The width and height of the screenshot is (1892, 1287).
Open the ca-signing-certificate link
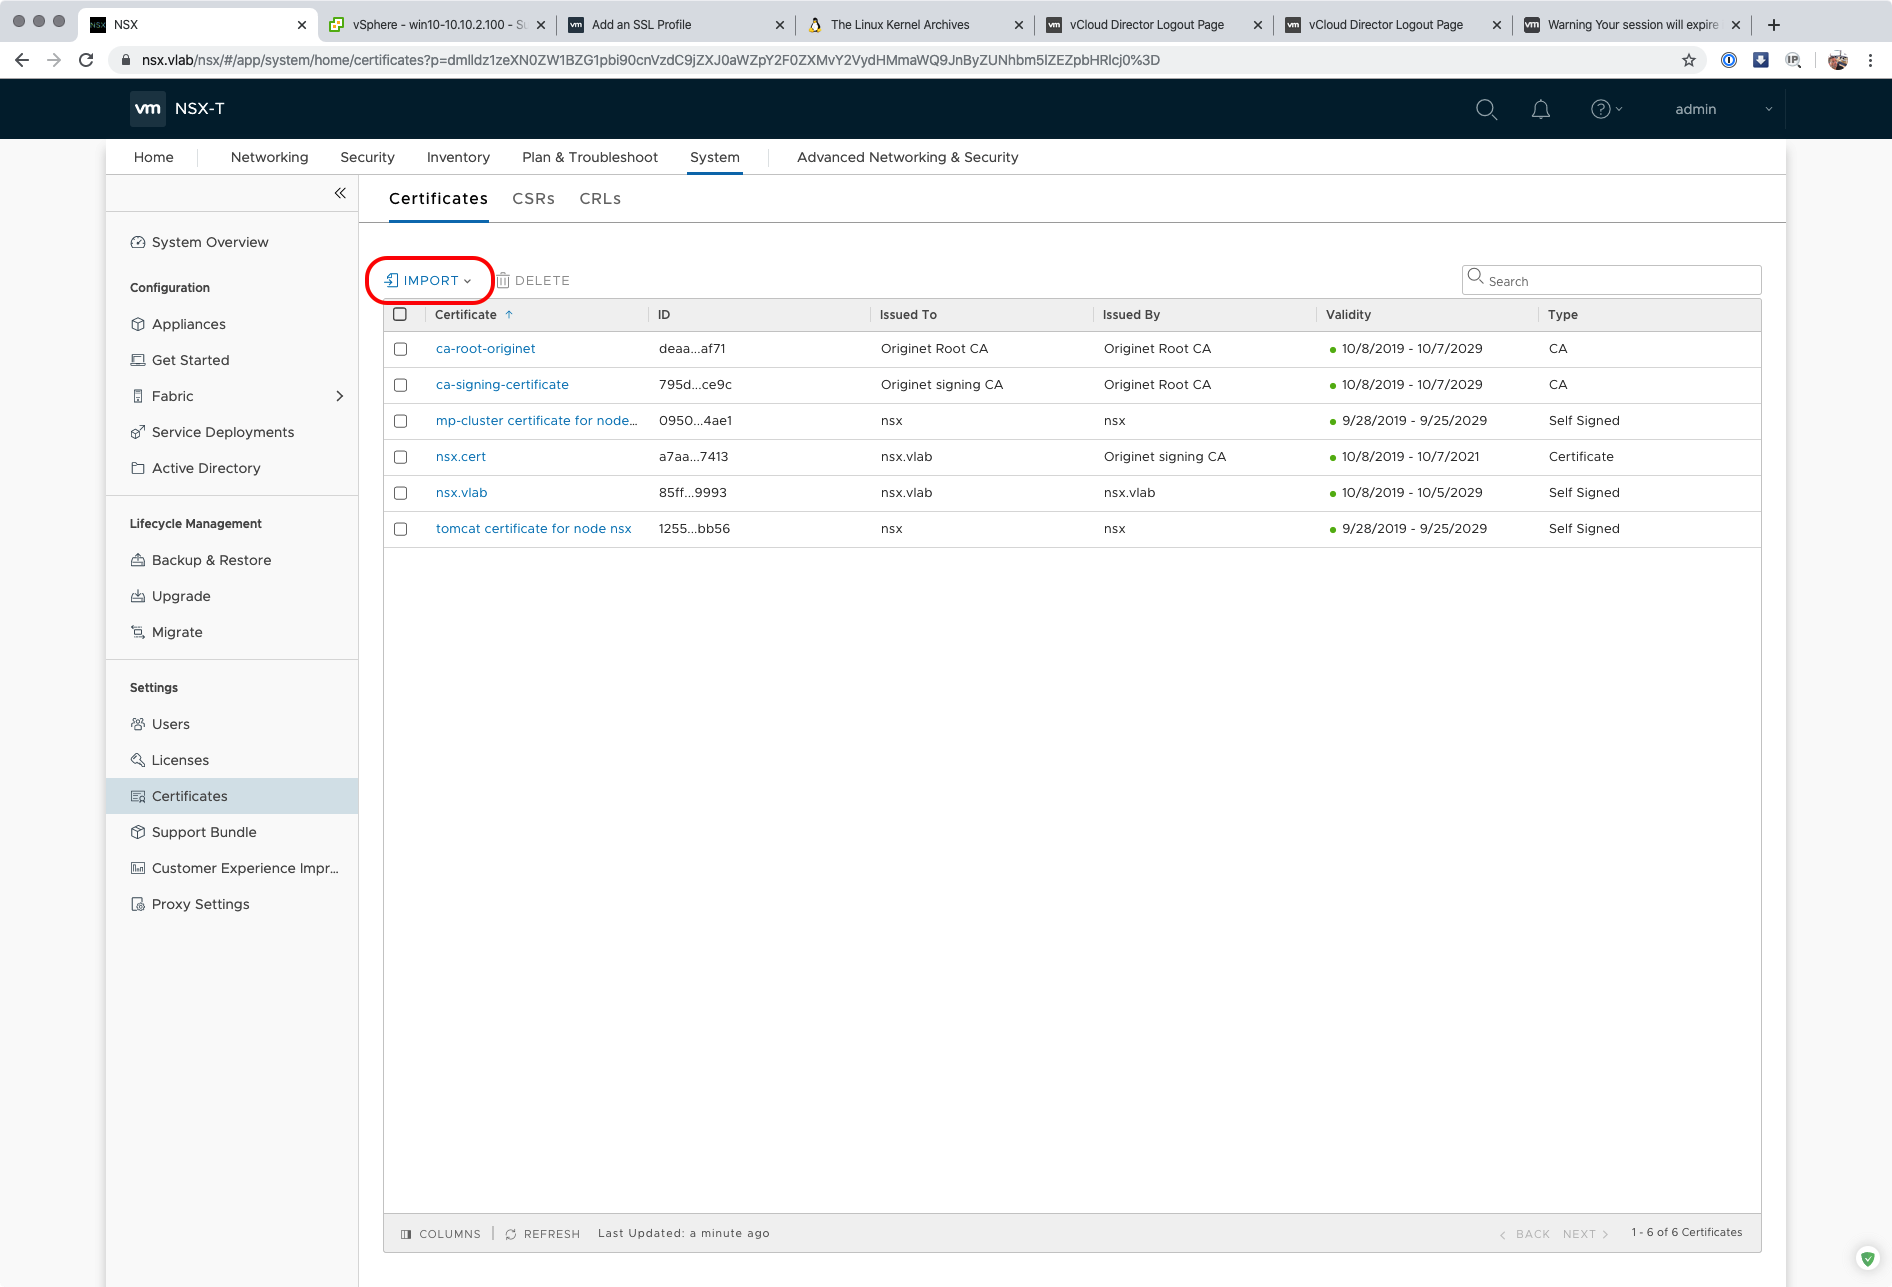(x=502, y=385)
